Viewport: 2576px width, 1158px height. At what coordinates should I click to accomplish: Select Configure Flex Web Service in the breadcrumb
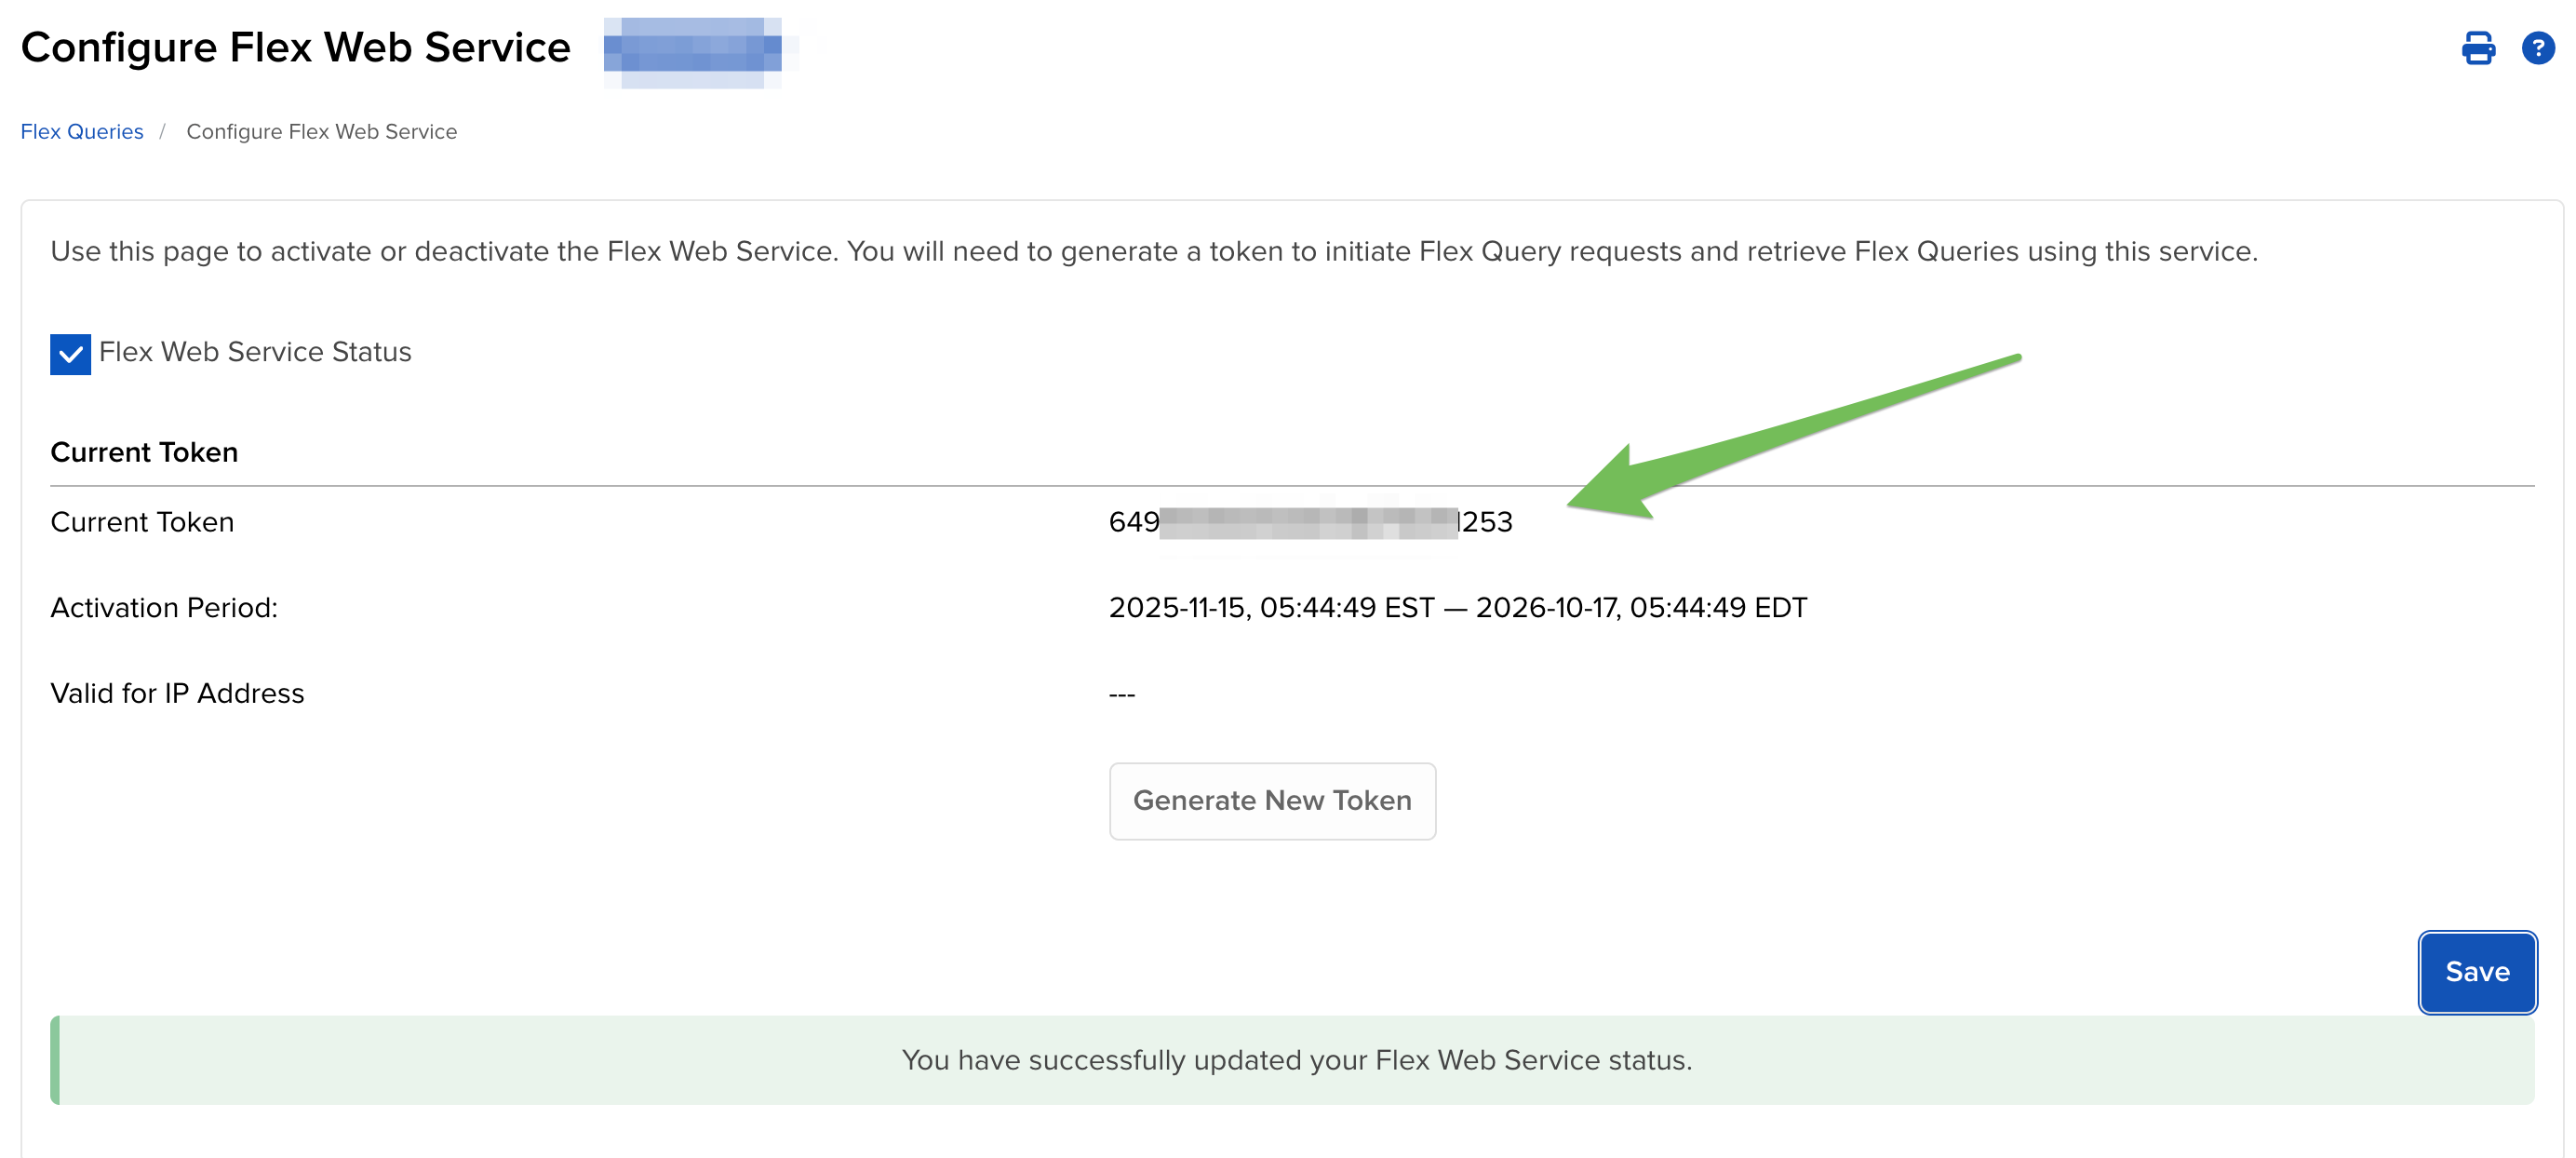pos(321,131)
